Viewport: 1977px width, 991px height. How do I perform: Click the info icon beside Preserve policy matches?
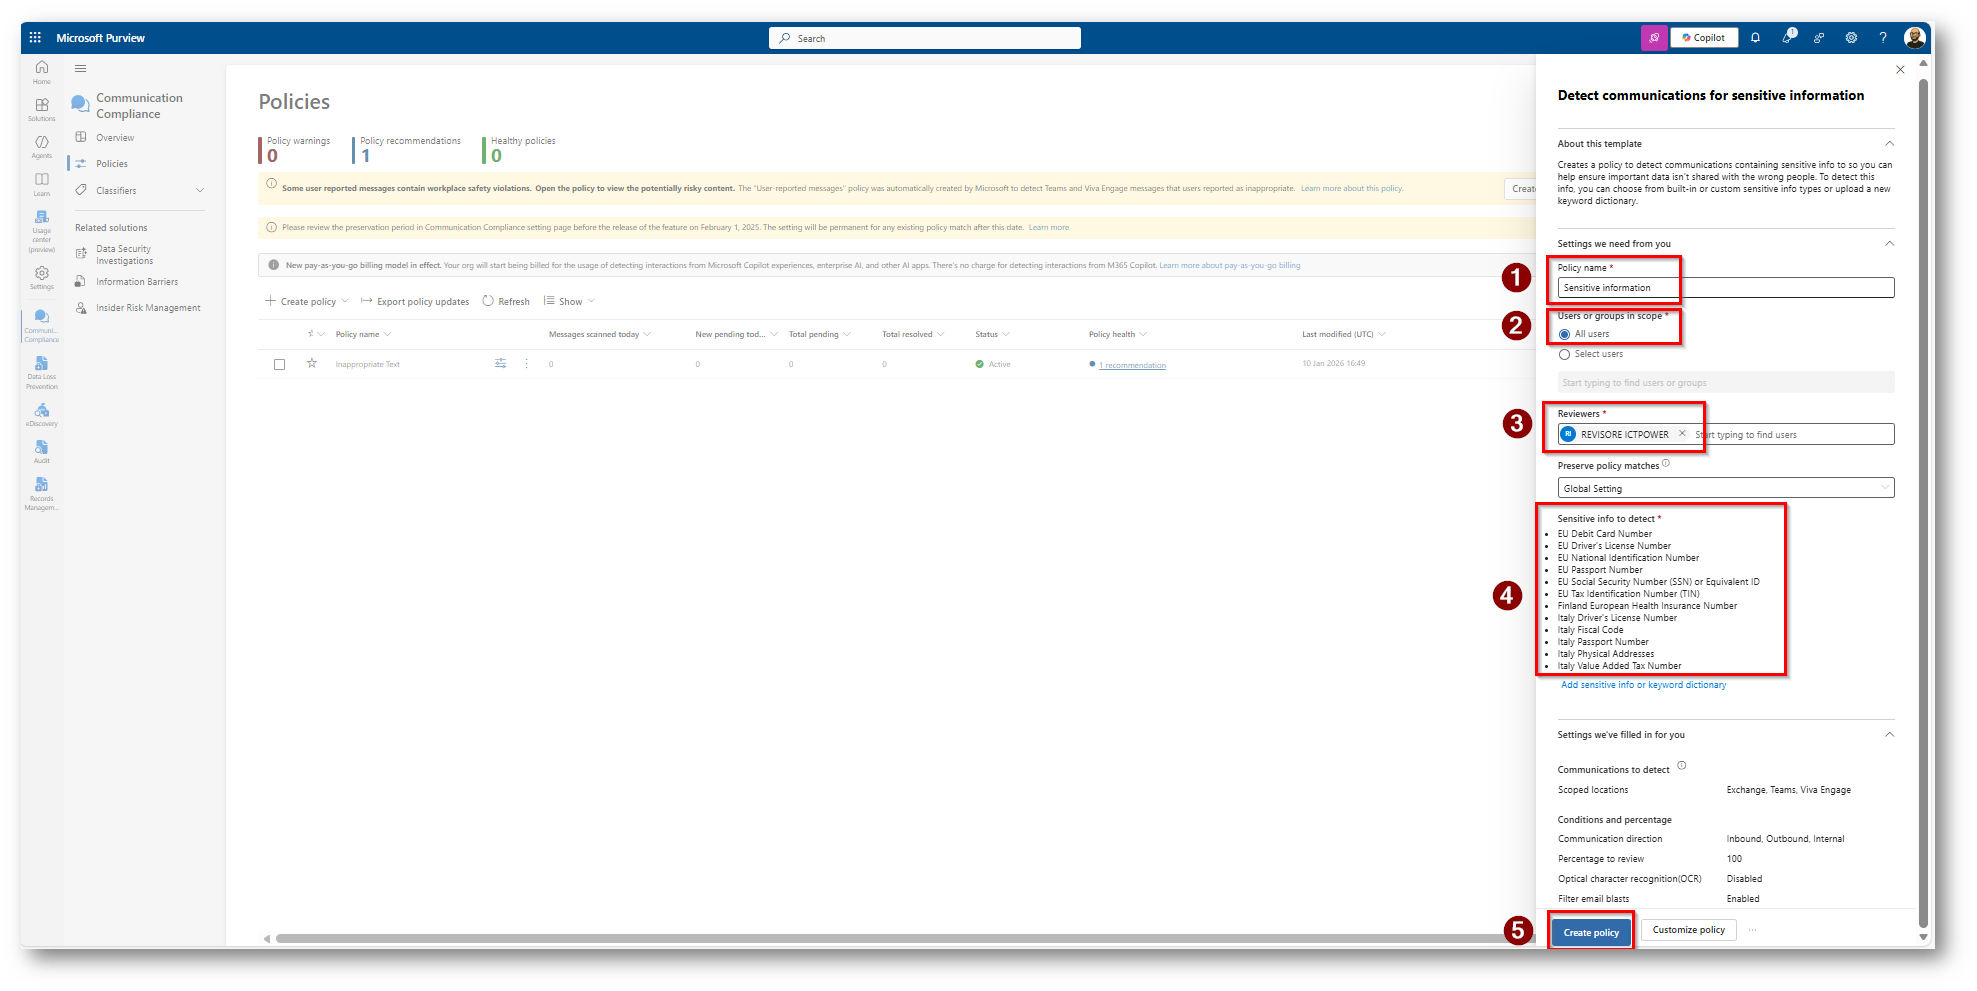tap(1666, 463)
